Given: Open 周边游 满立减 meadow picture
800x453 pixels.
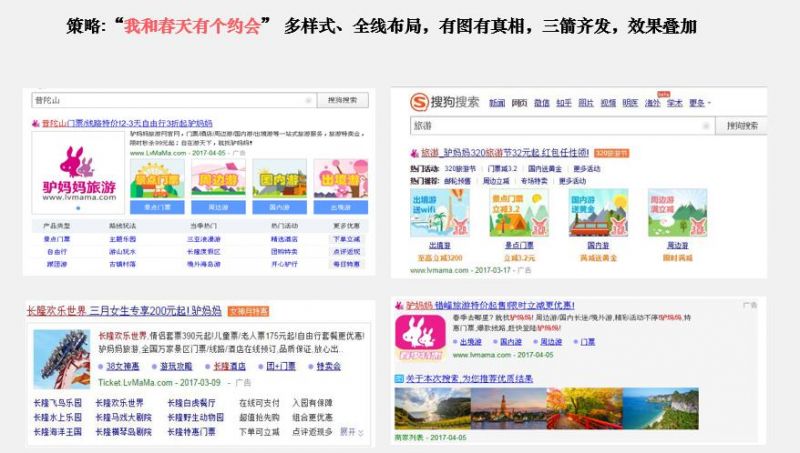Looking at the screenshot, I should pos(678,213).
